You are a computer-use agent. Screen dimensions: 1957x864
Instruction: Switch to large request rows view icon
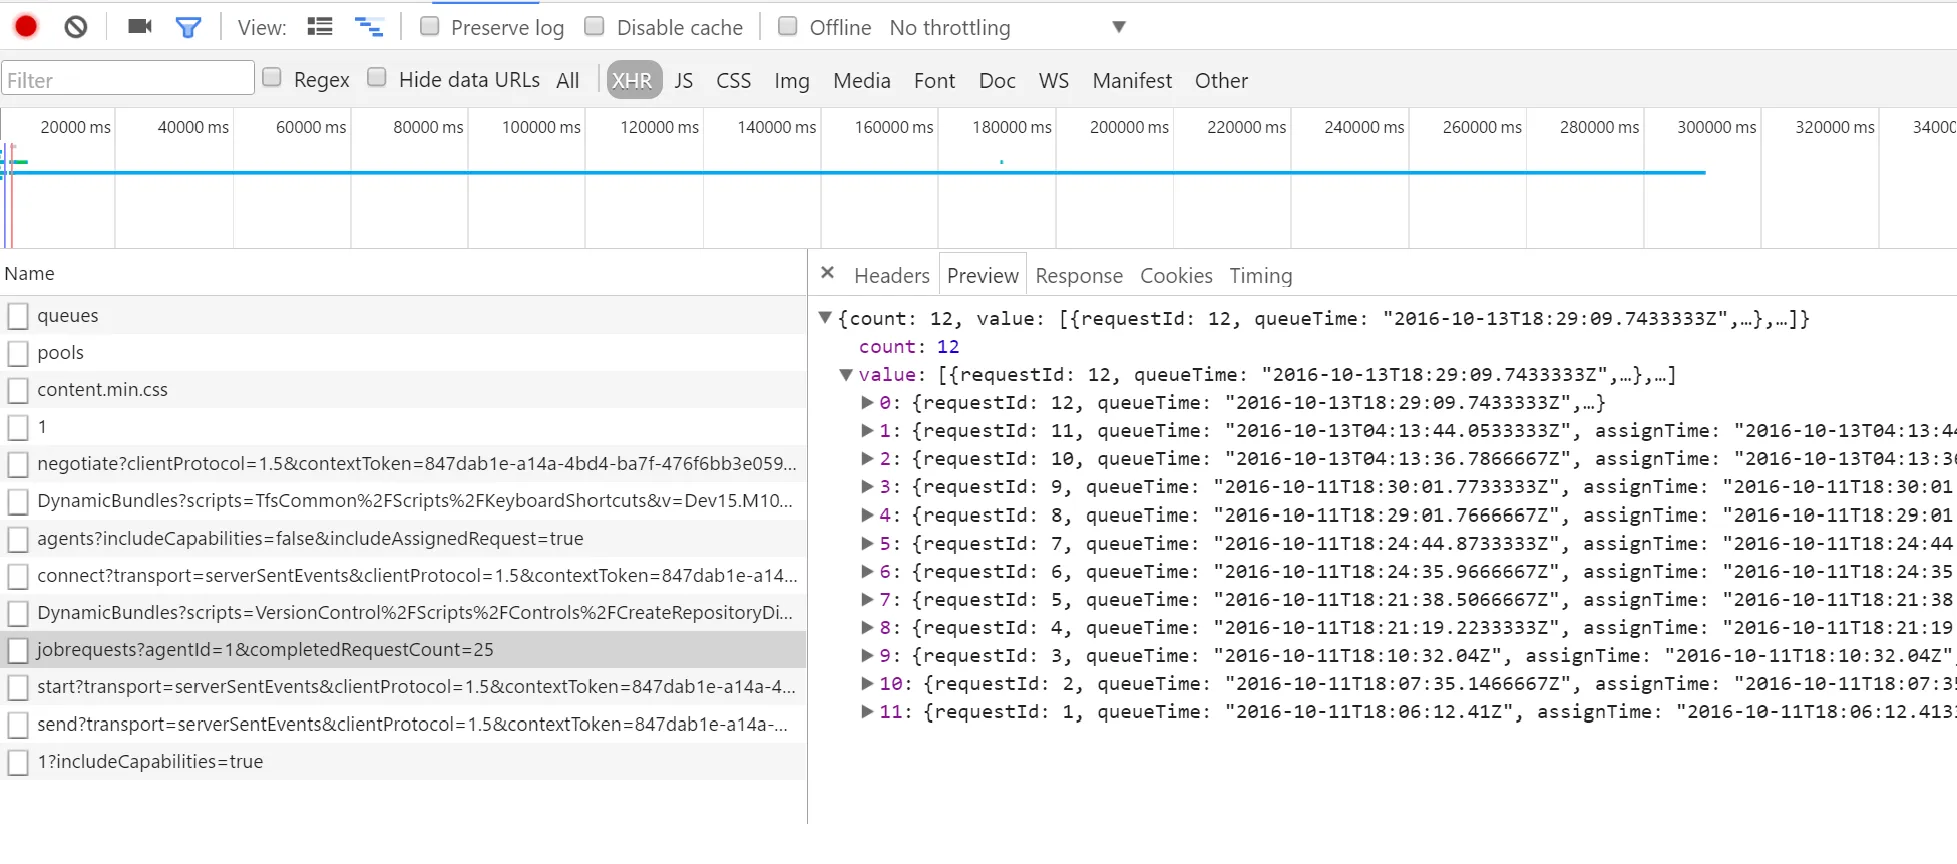(x=320, y=27)
